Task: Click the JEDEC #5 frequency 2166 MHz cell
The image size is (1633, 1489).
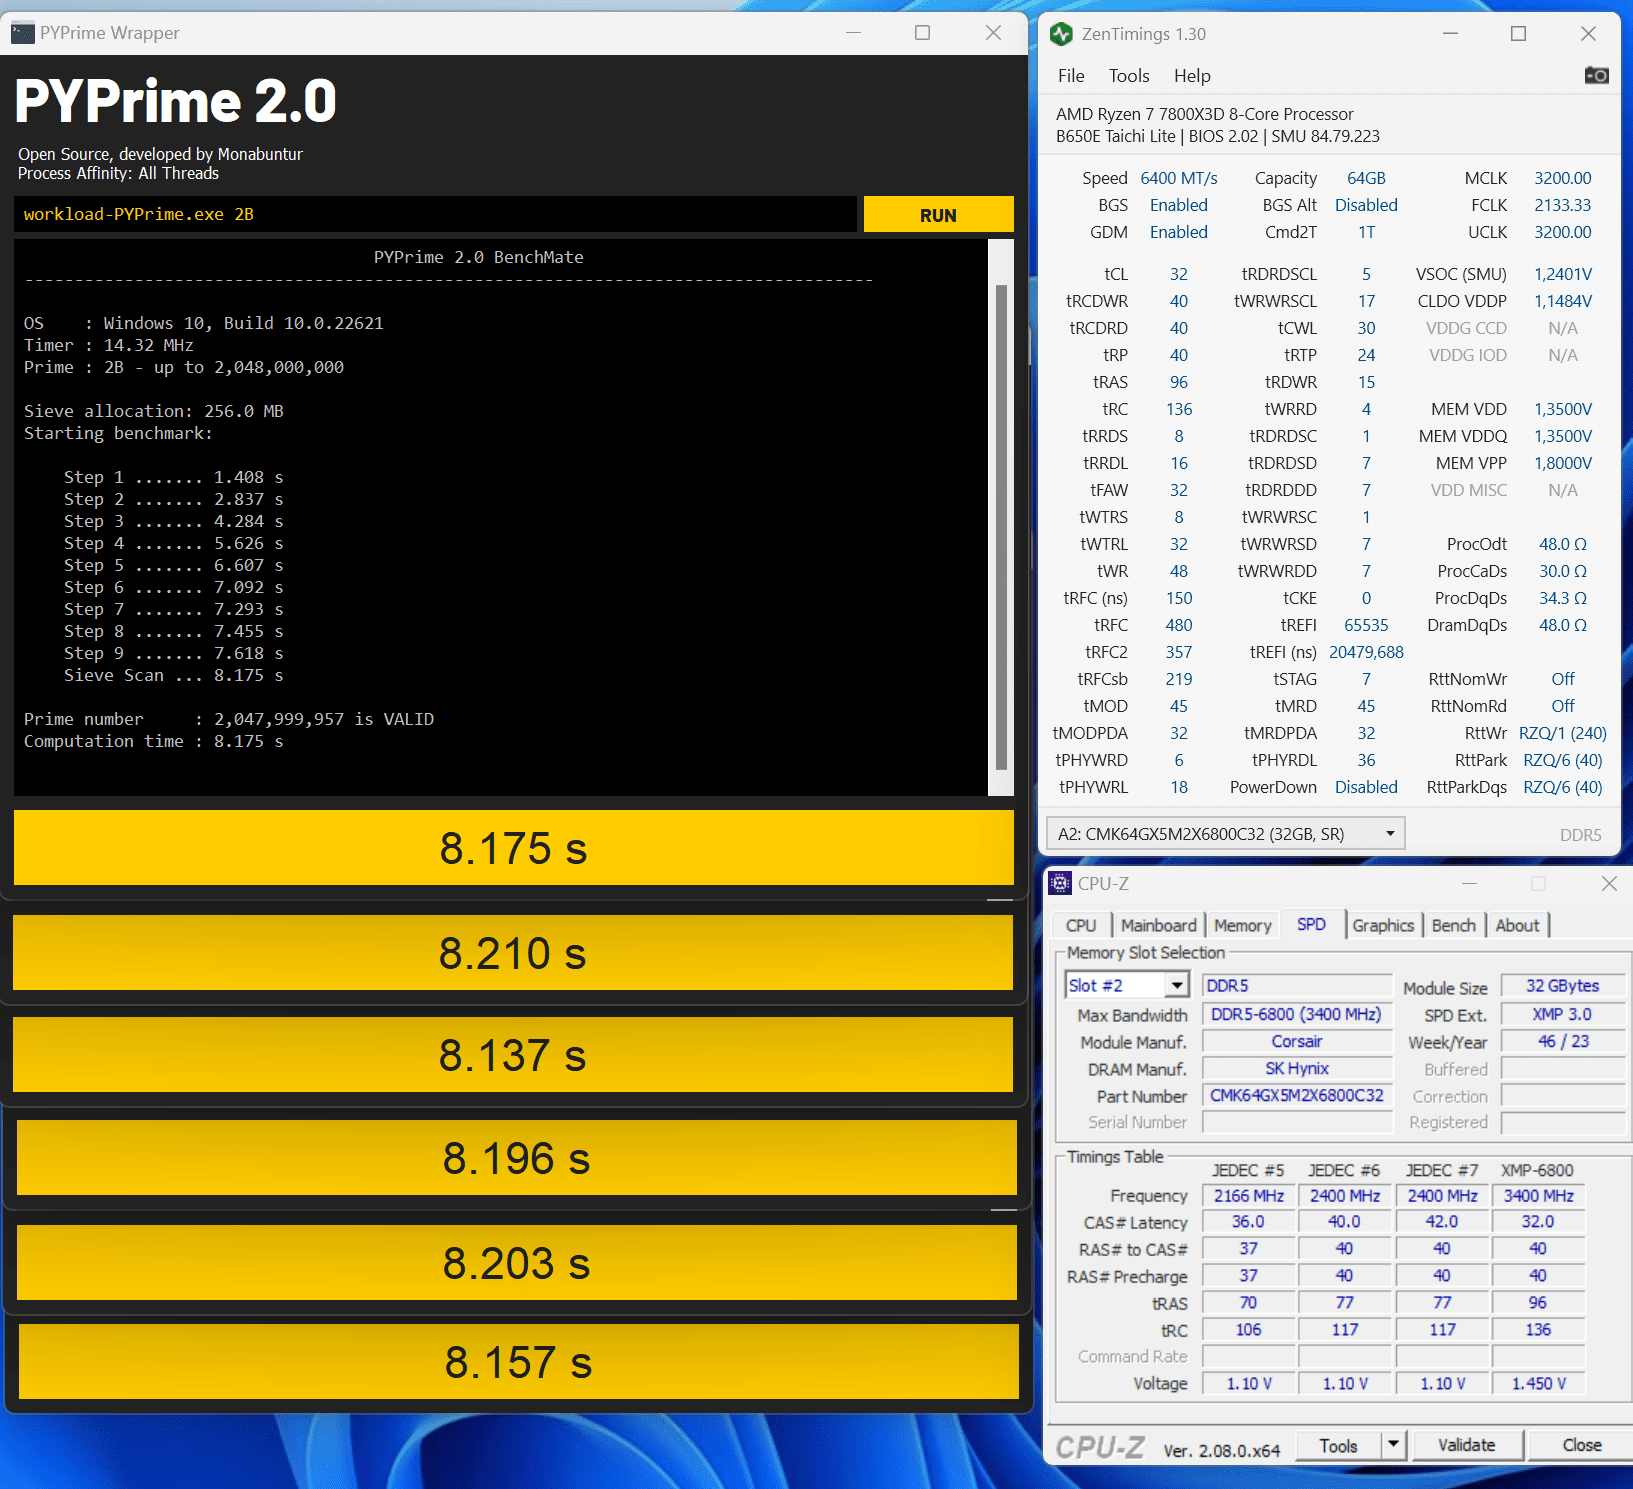Action: [x=1249, y=1195]
